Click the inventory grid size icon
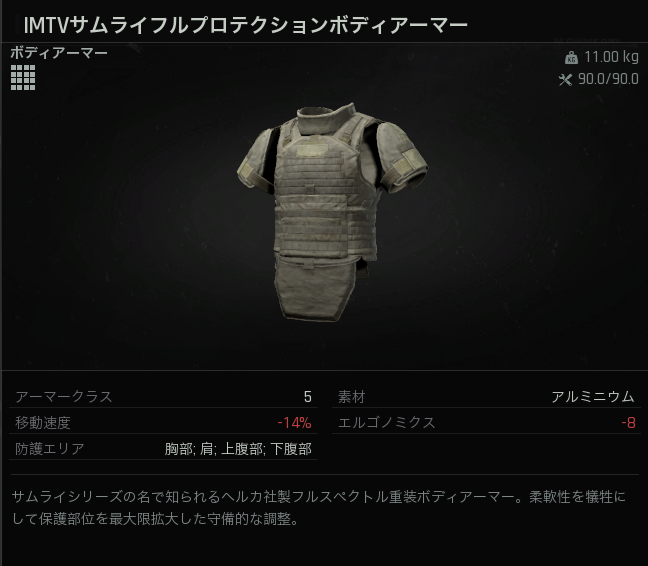This screenshot has width=648, height=566. [x=23, y=77]
